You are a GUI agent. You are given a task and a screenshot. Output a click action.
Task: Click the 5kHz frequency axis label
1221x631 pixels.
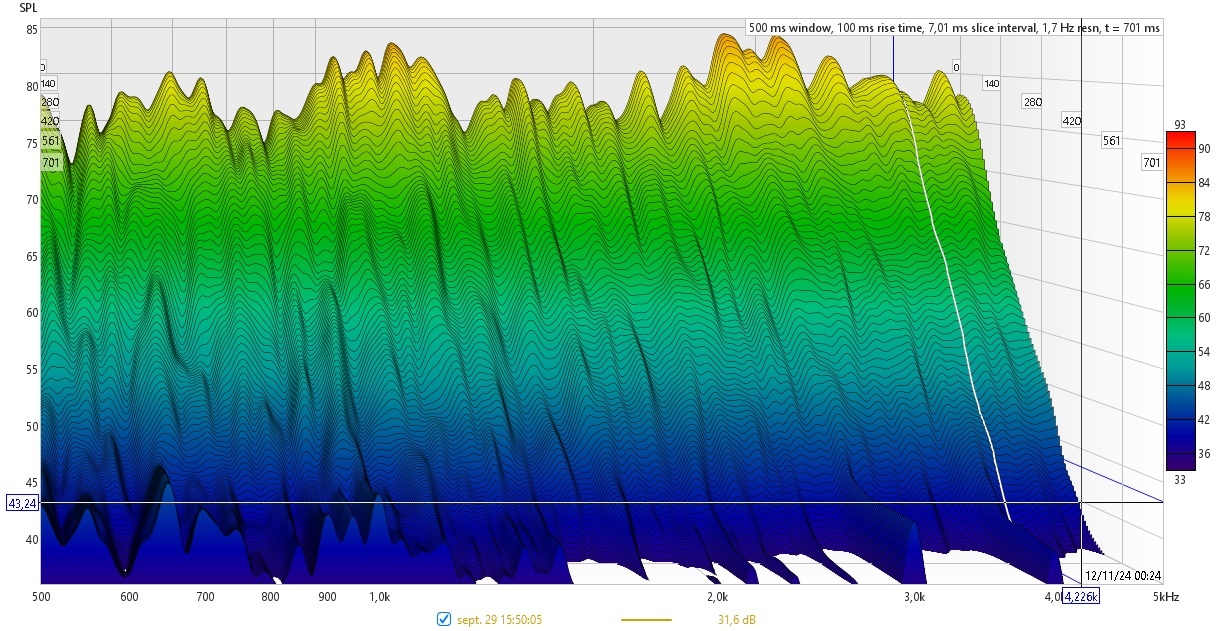point(1165,597)
